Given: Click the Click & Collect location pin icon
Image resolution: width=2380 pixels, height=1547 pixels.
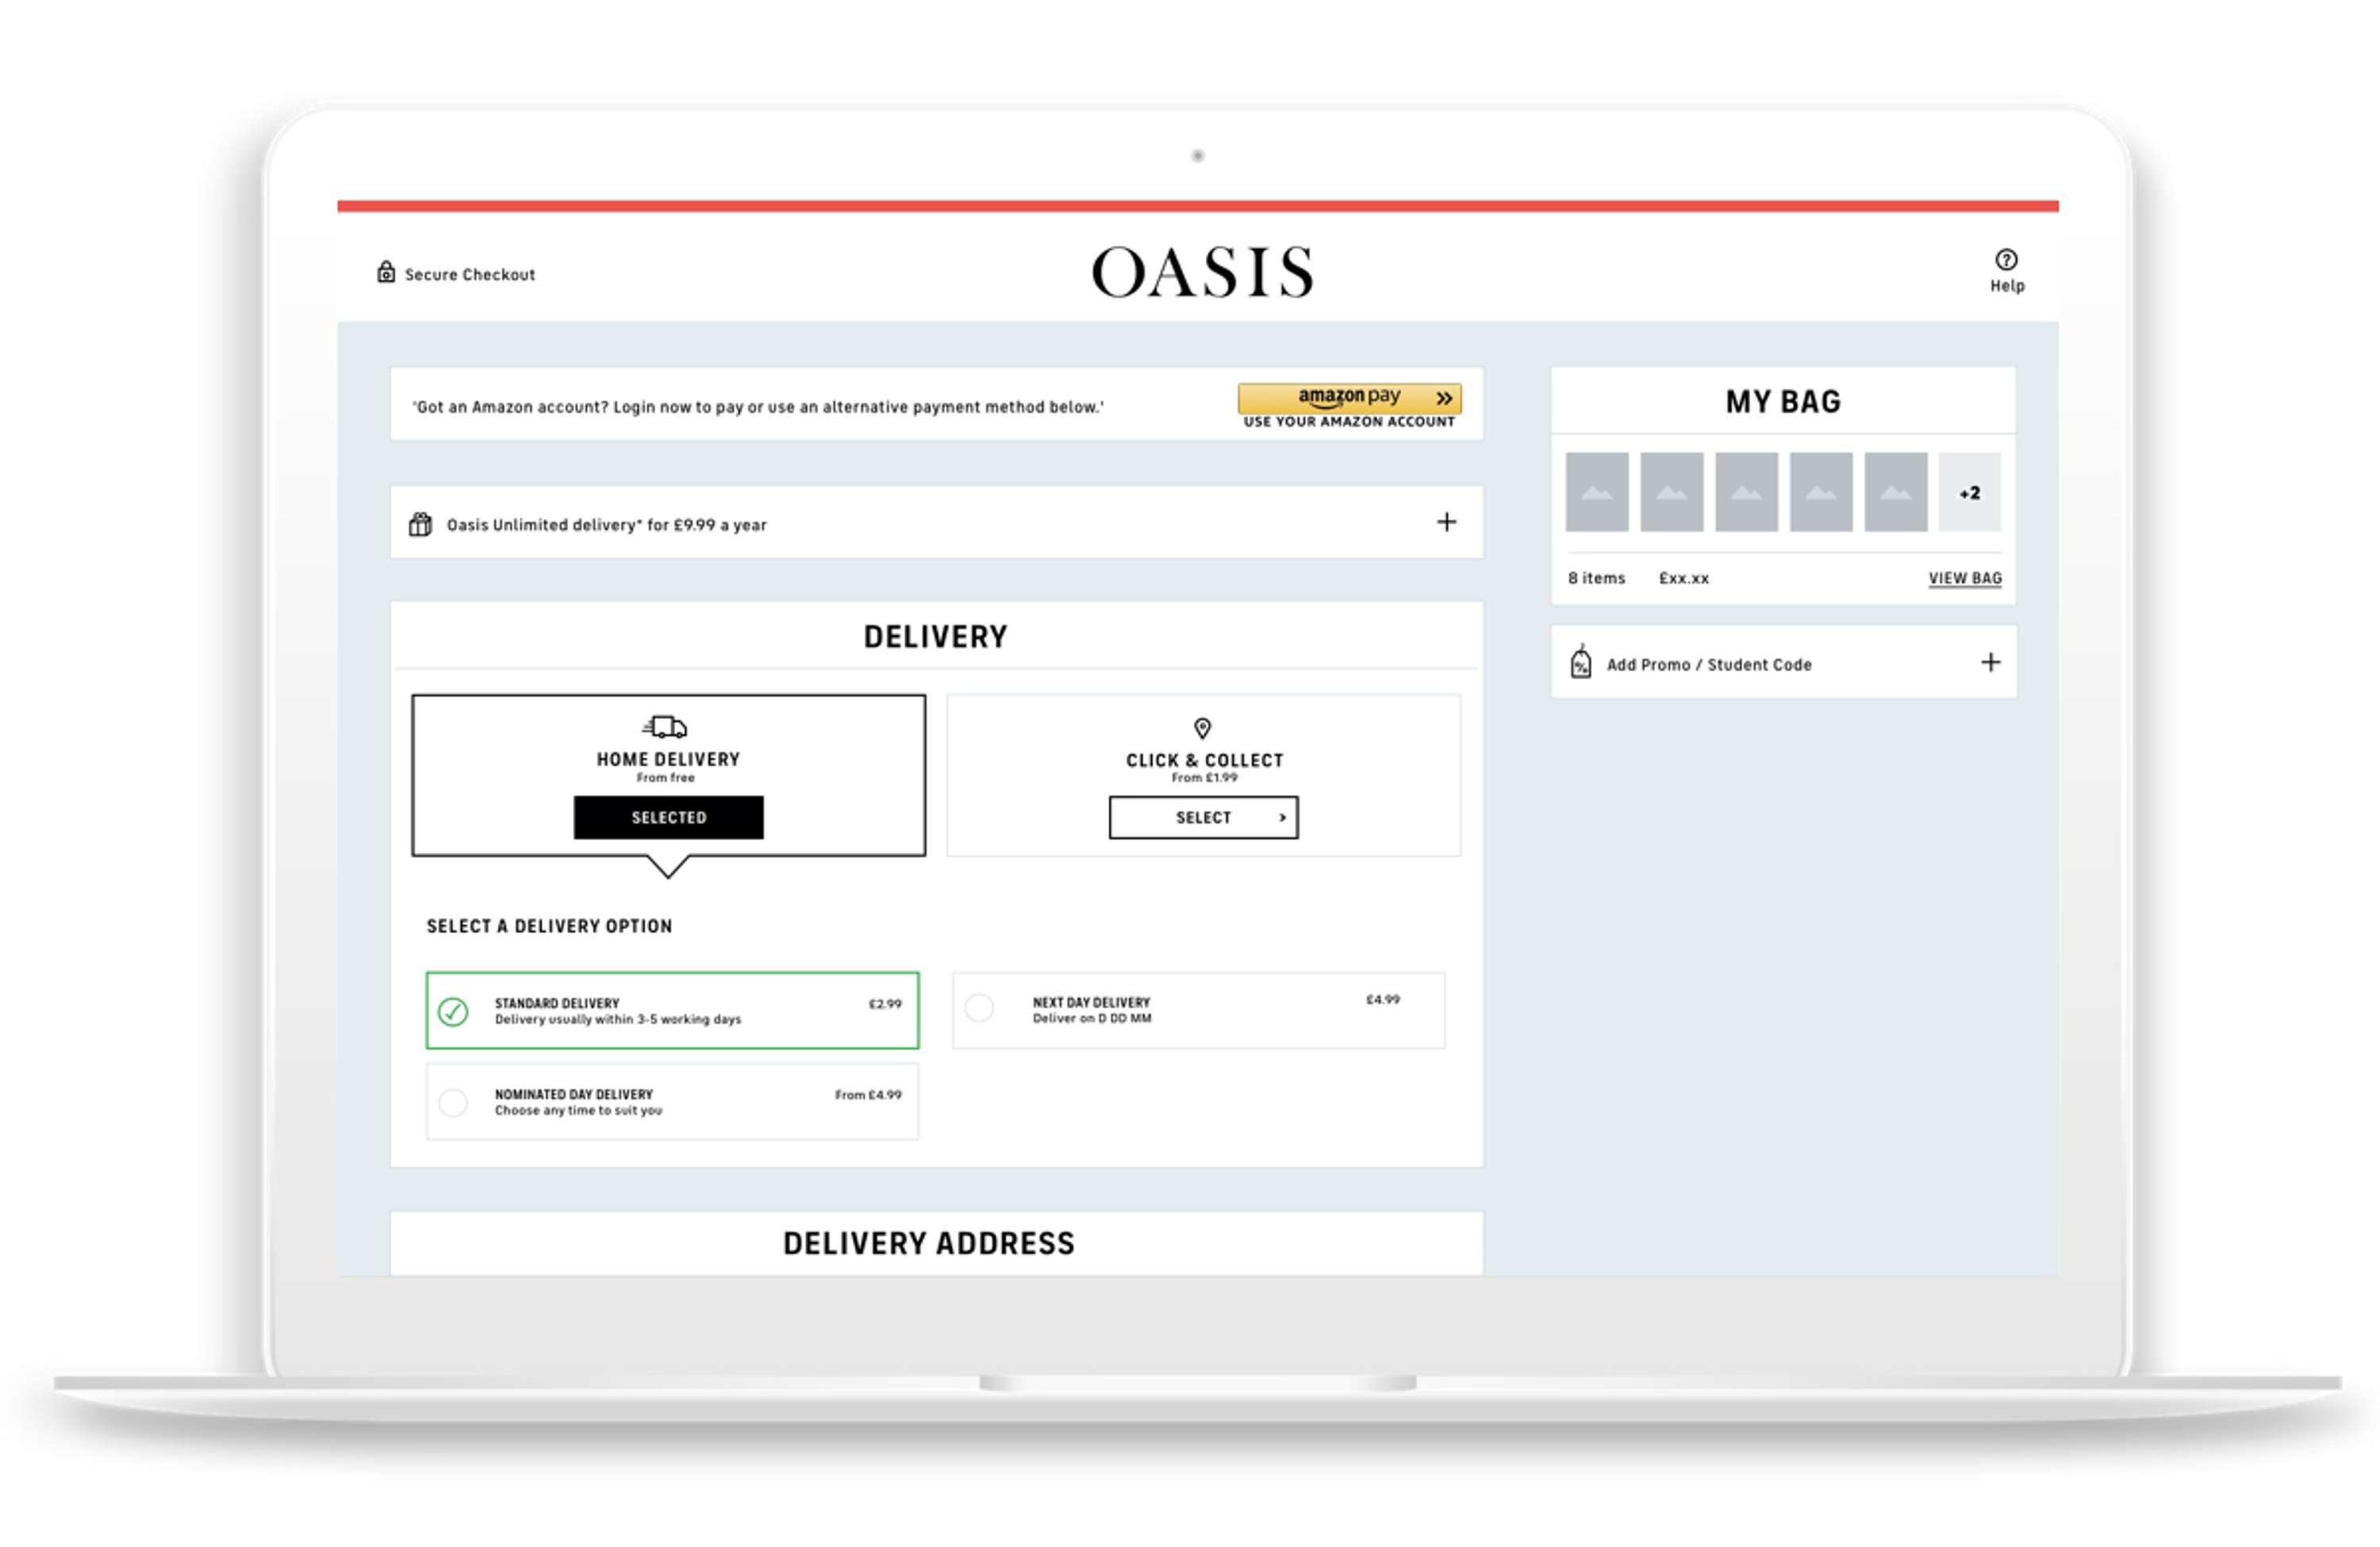Looking at the screenshot, I should pos(1203,728).
